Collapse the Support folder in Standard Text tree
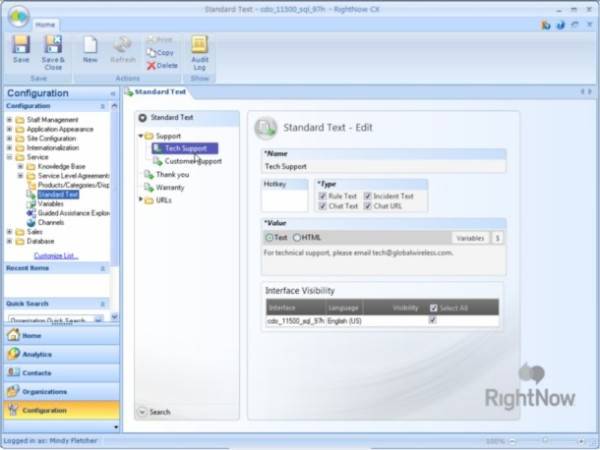This screenshot has height=450, width=600. tap(140, 136)
